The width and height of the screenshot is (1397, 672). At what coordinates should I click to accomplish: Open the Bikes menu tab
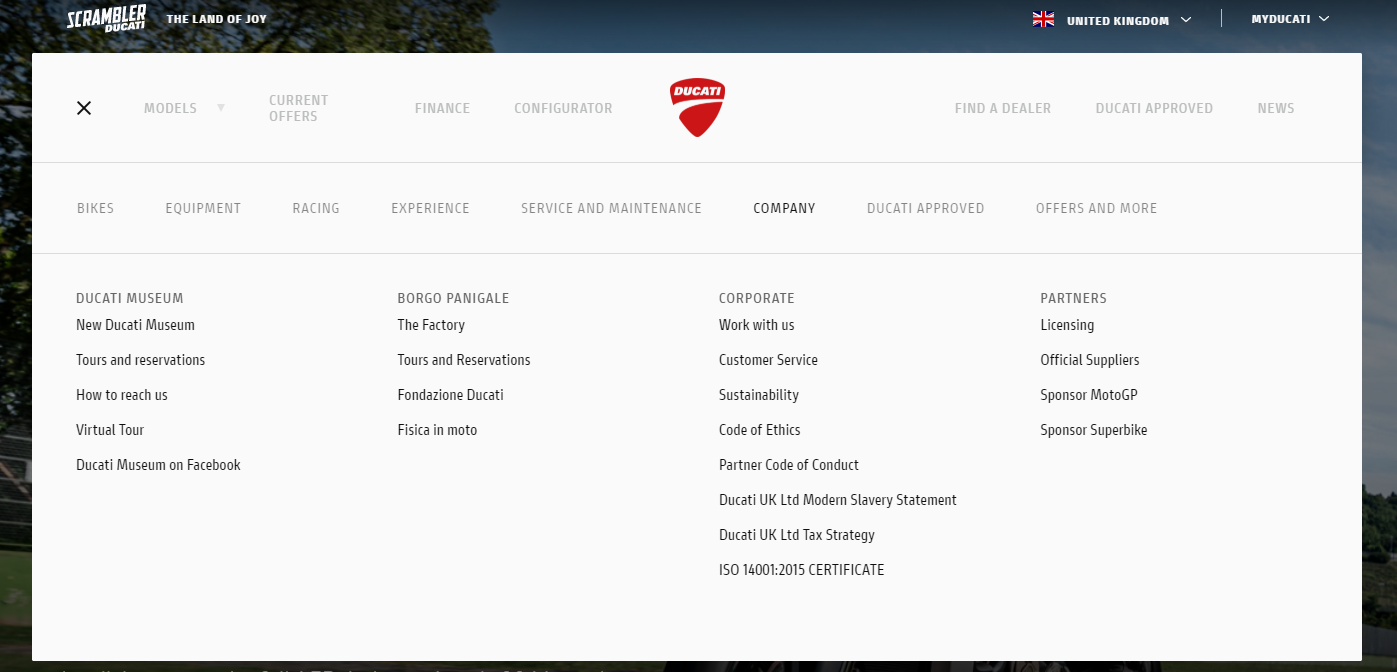[95, 208]
